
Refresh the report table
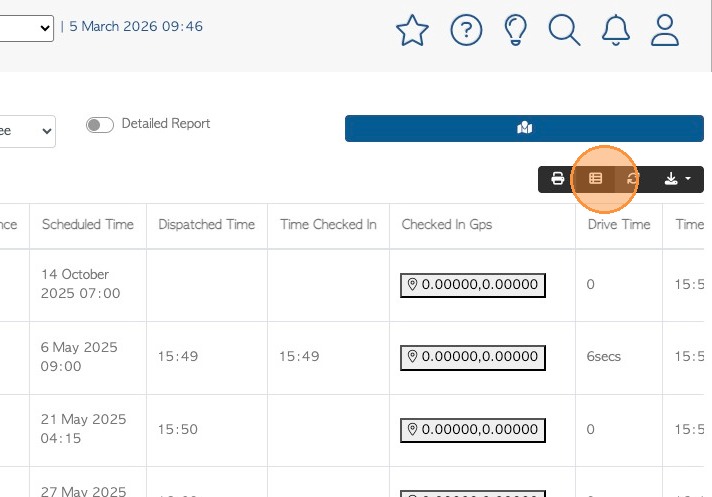pos(632,179)
